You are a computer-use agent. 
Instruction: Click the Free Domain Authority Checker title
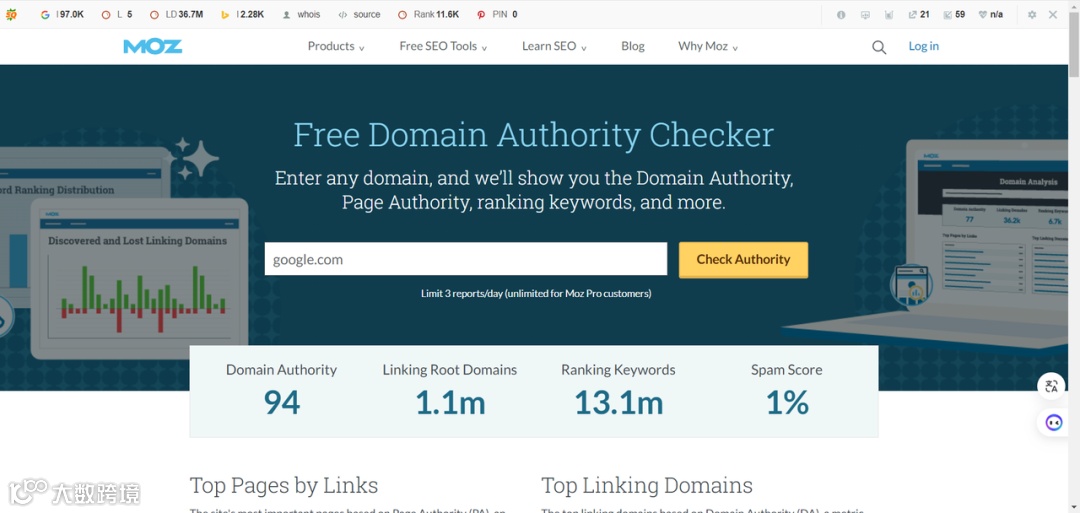(534, 135)
